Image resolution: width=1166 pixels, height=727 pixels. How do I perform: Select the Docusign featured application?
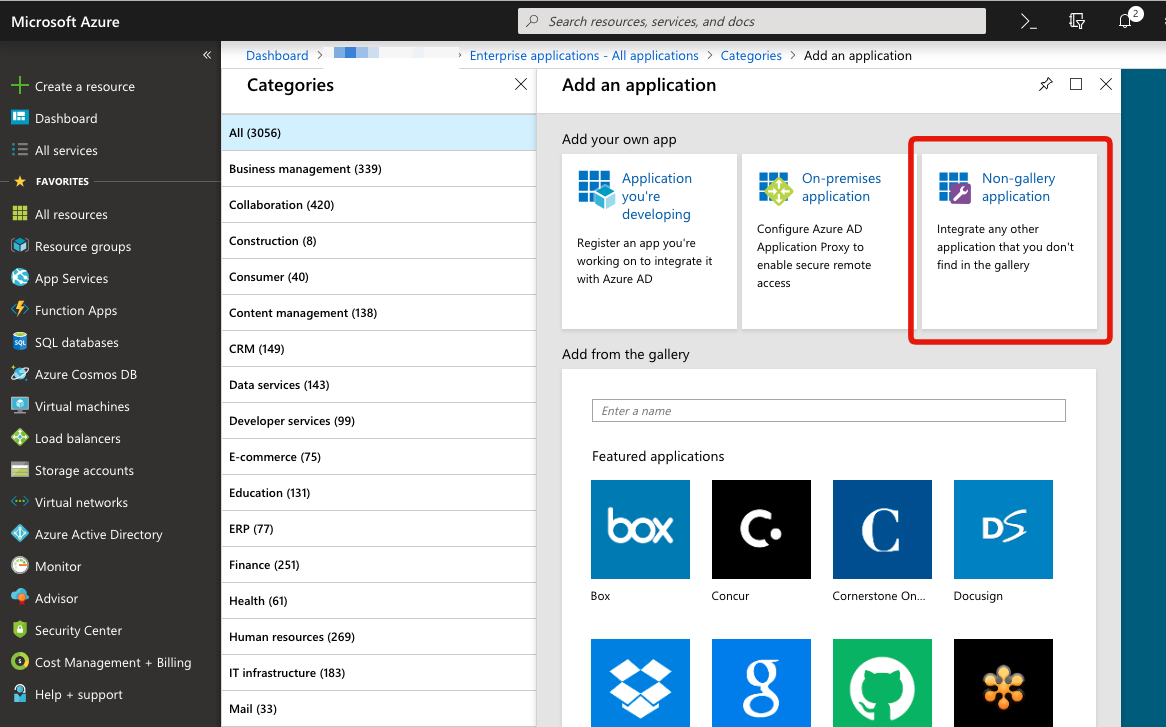click(x=1003, y=529)
